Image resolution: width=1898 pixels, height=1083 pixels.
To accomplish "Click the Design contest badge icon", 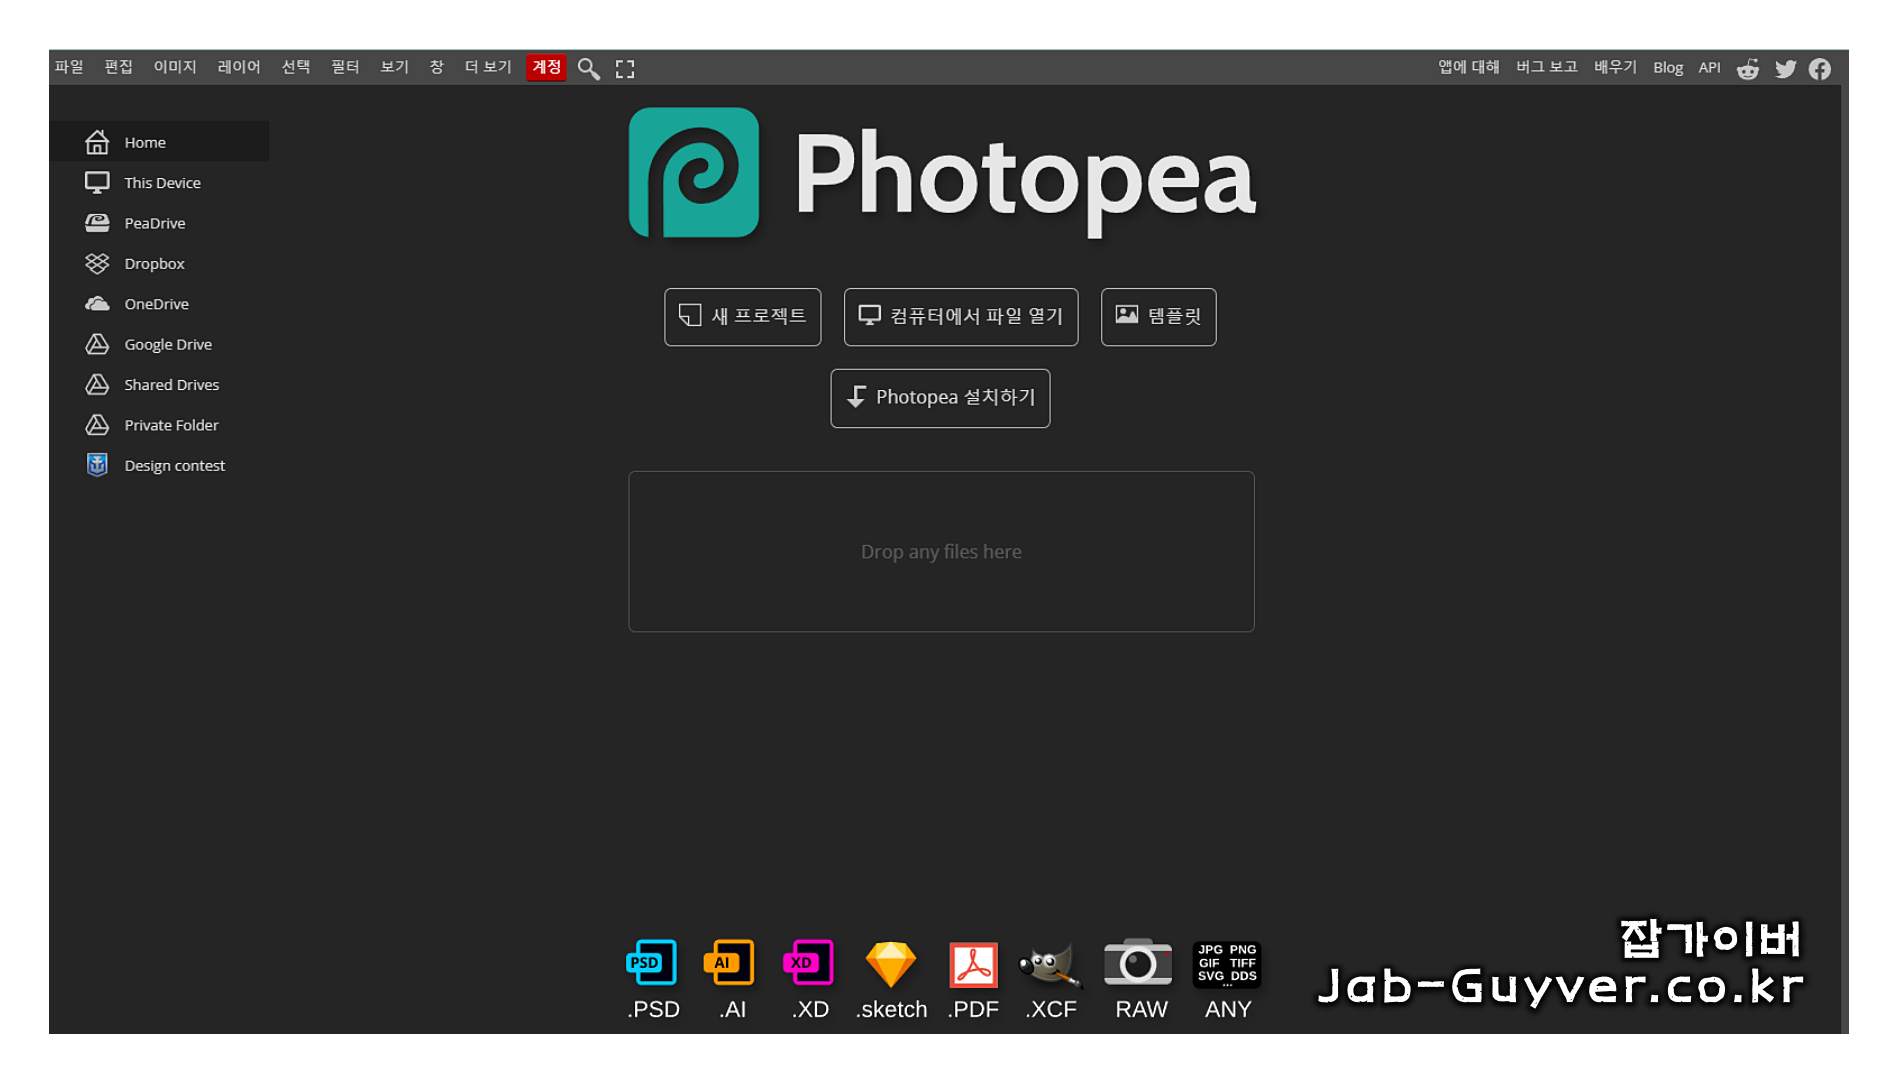I will pyautogui.click(x=97, y=465).
